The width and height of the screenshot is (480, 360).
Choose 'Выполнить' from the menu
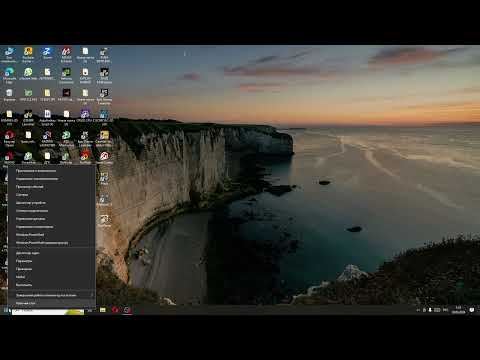[x=52, y=285]
